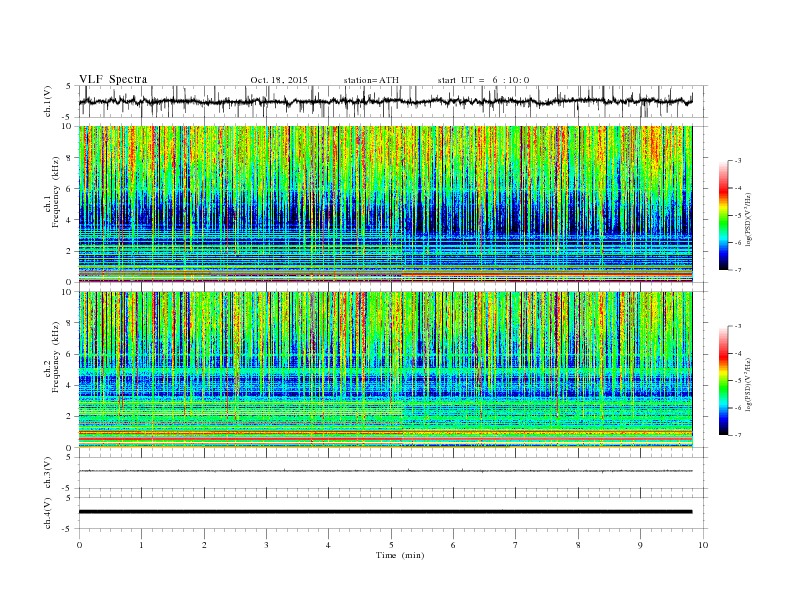Click the '7' tick on the time axis
Screen dimensions: 792x612
pos(516,545)
